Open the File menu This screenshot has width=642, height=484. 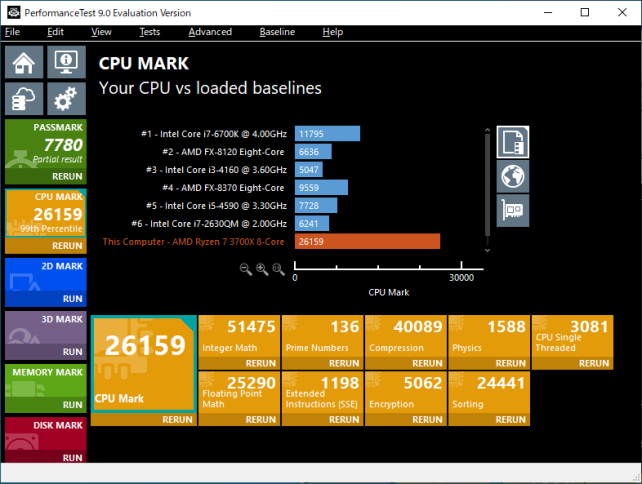pyautogui.click(x=12, y=32)
